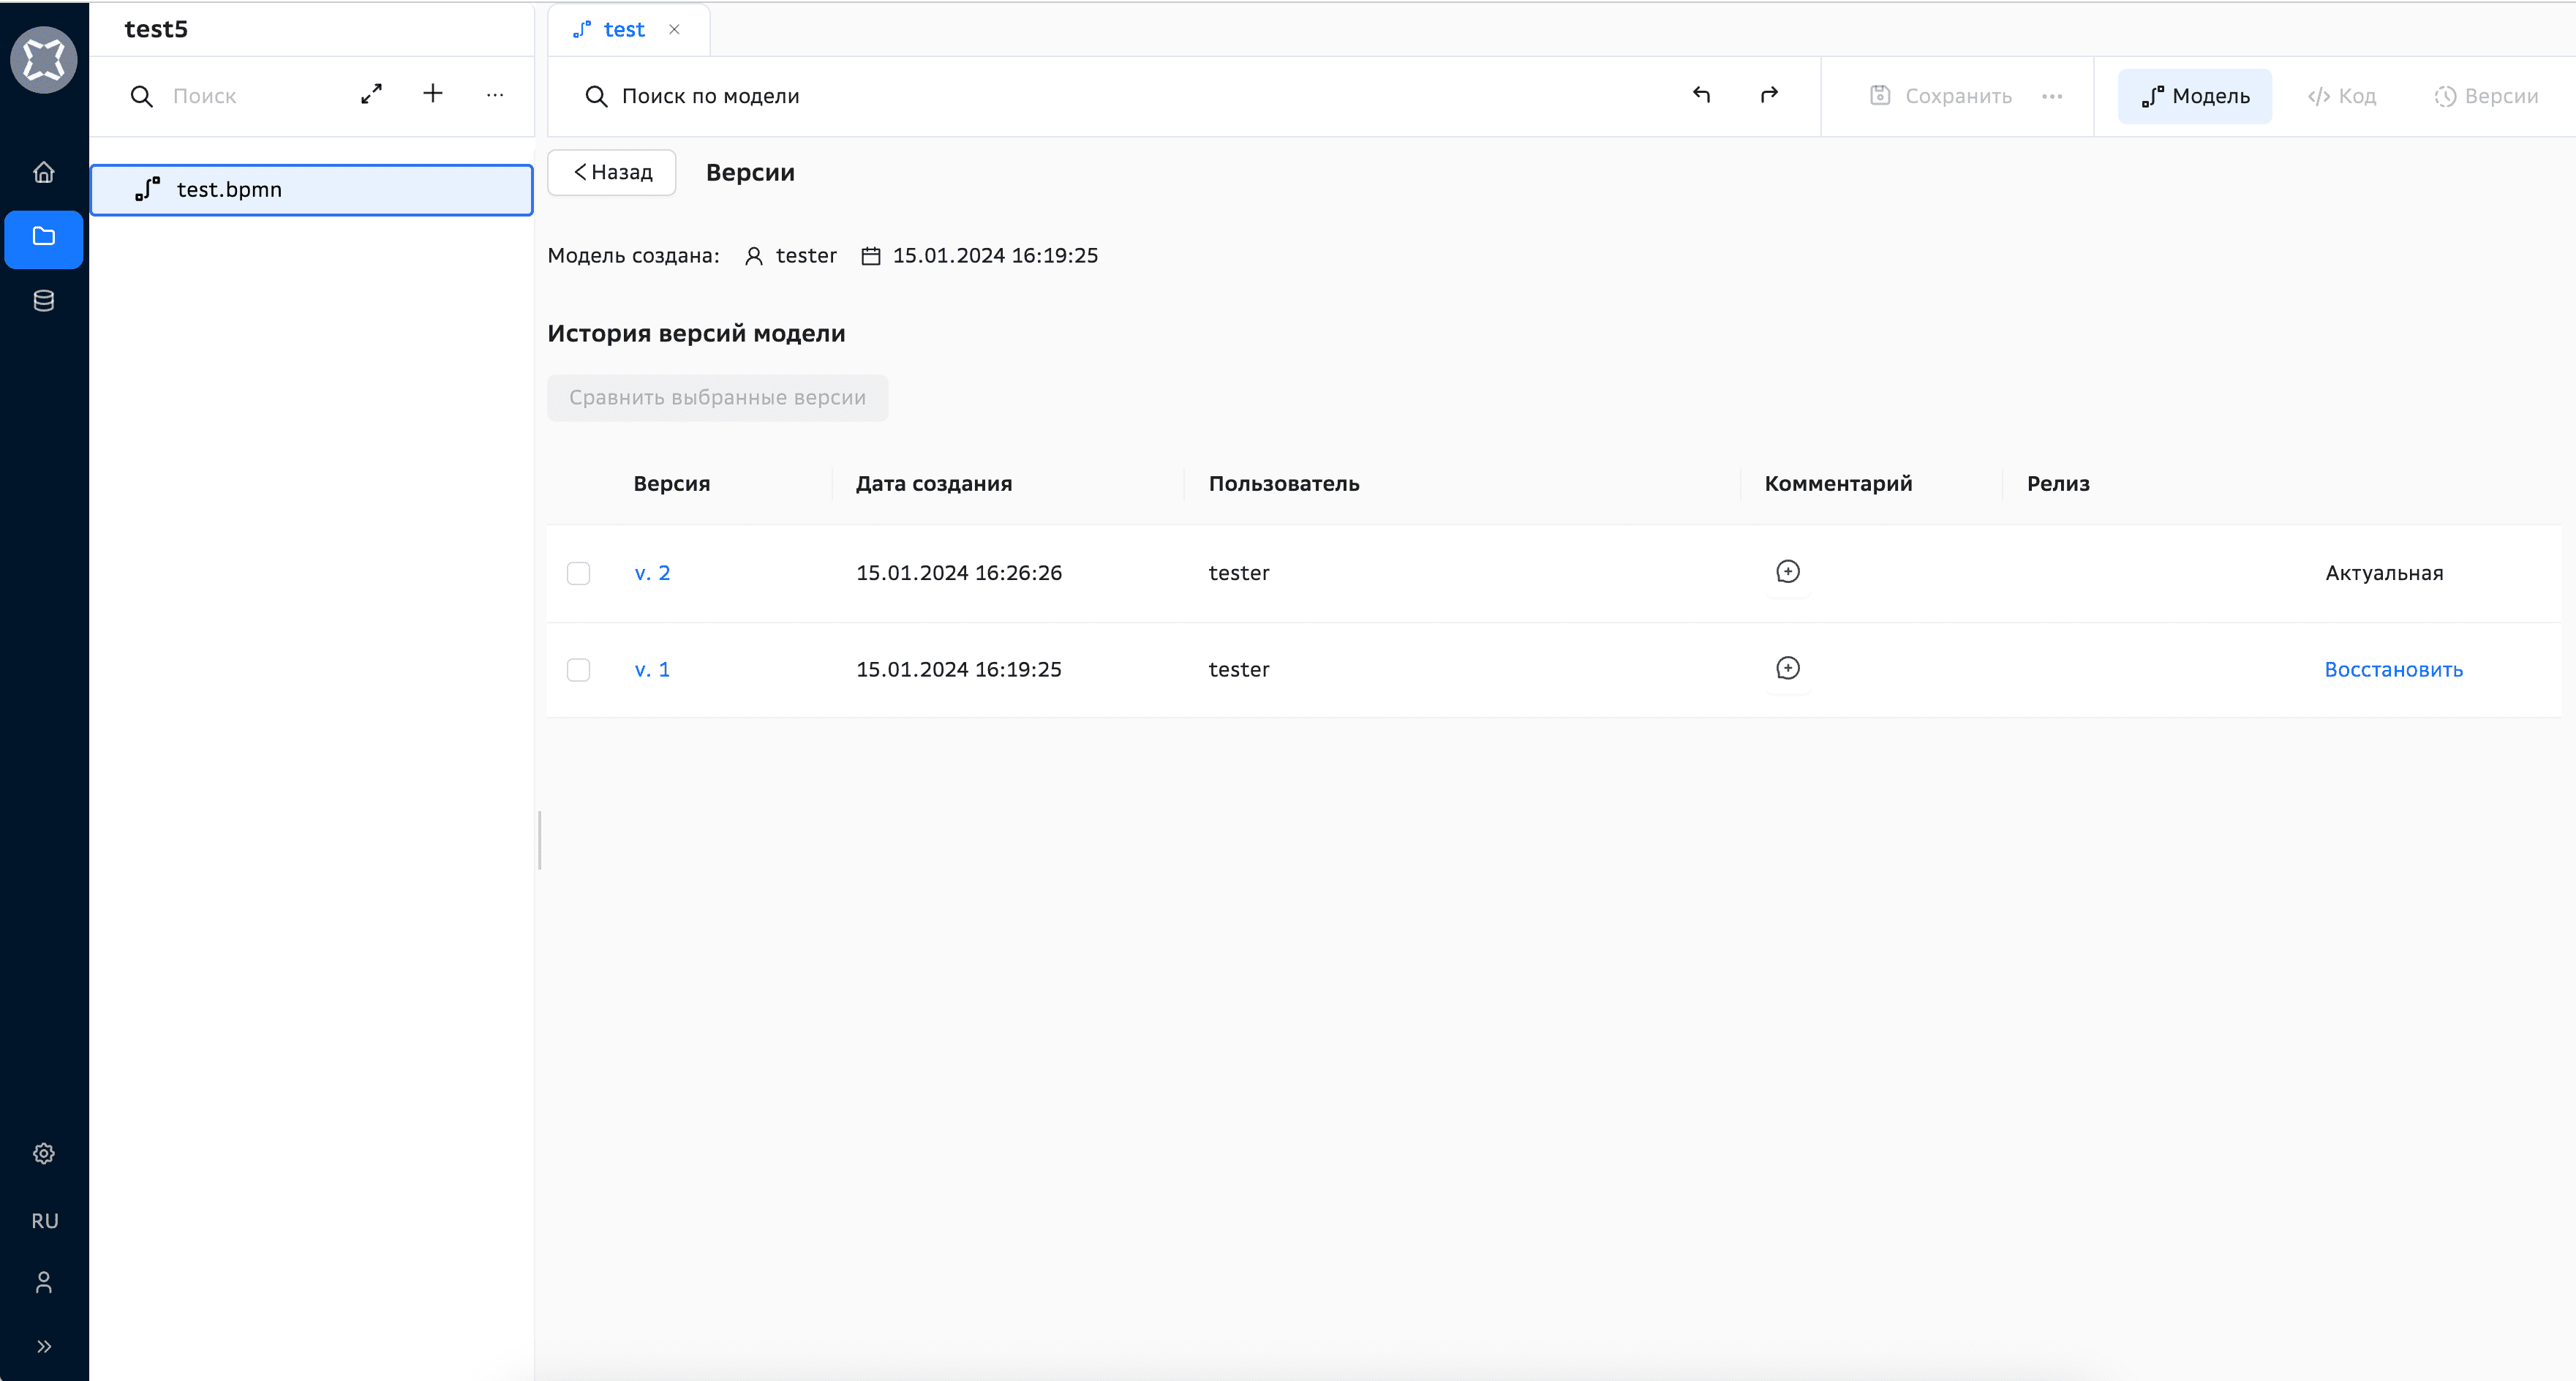Click the redo arrow icon
The width and height of the screenshot is (2576, 1381).
(1769, 95)
